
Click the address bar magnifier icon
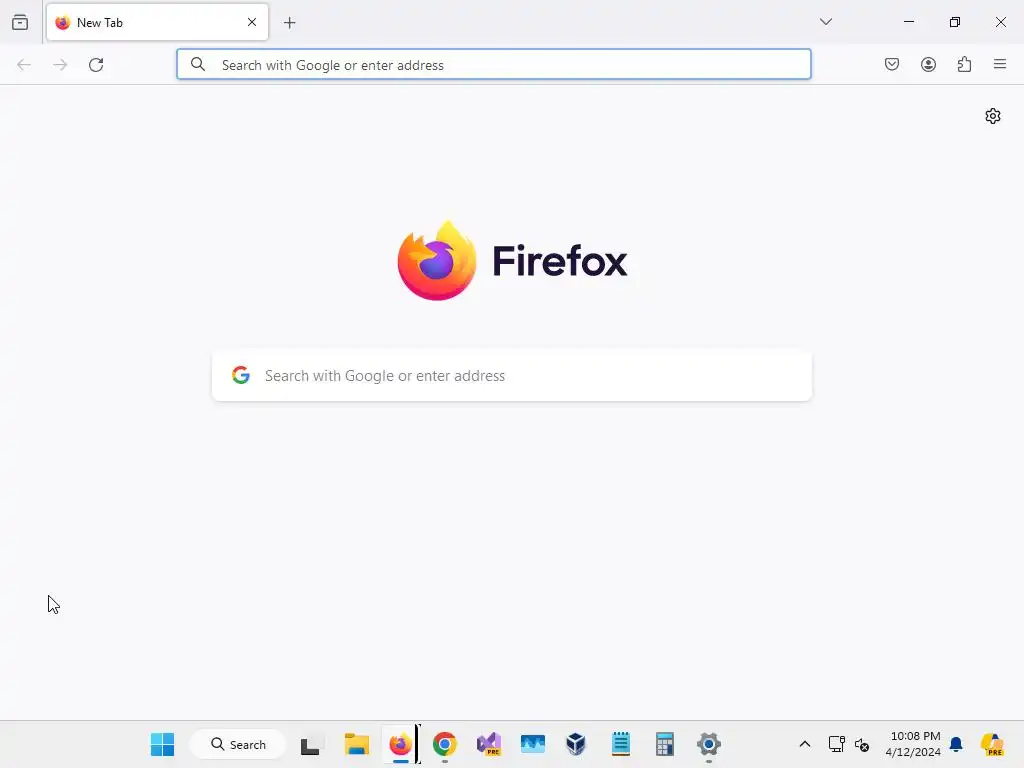pyautogui.click(x=198, y=64)
